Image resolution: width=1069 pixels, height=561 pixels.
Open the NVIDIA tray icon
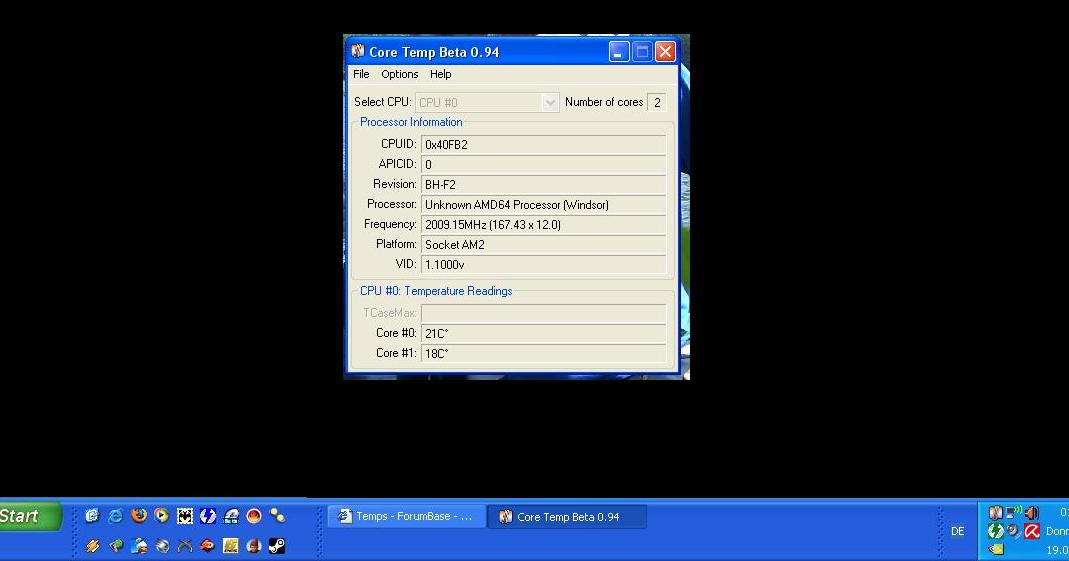996,549
